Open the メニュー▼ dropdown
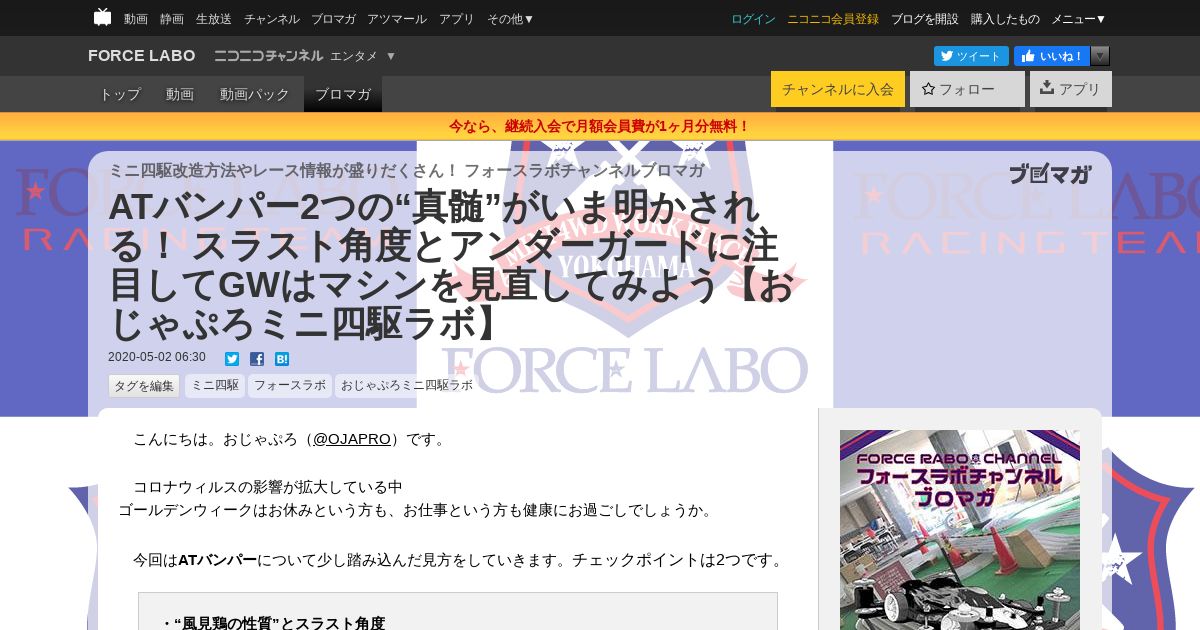This screenshot has height=630, width=1200. [1078, 19]
